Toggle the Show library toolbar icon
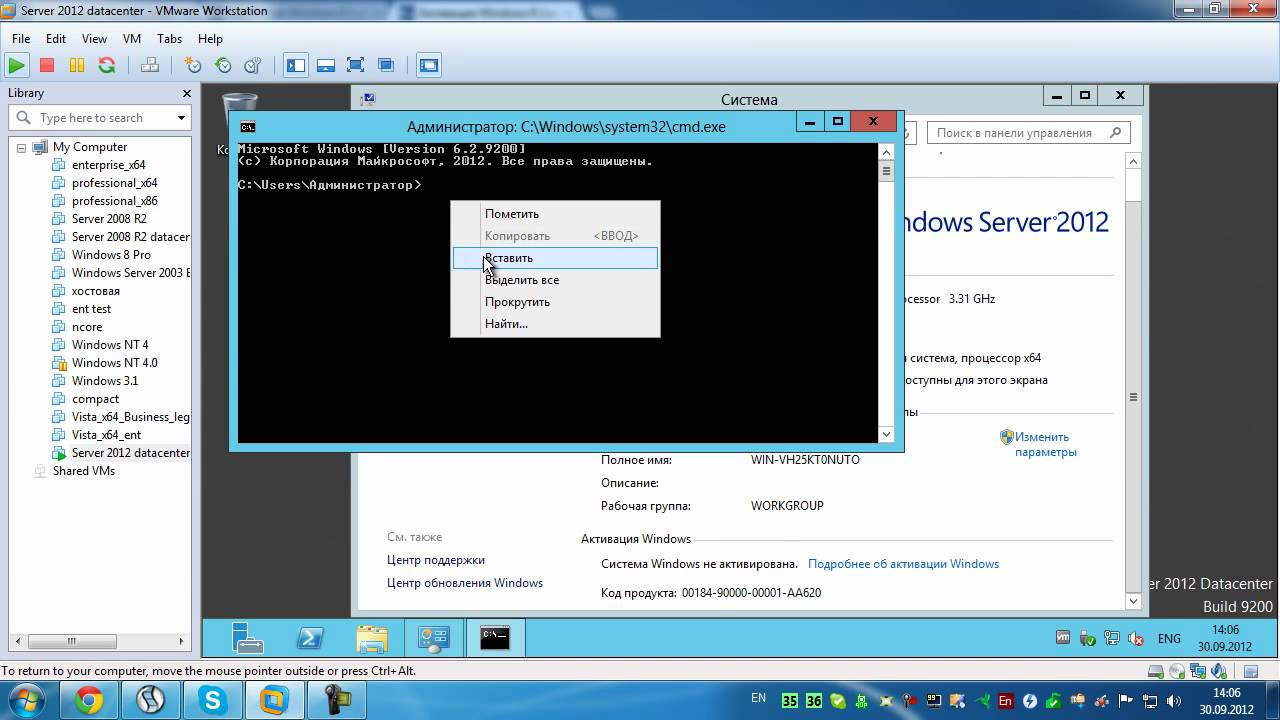The width and height of the screenshot is (1280, 720). [x=296, y=65]
